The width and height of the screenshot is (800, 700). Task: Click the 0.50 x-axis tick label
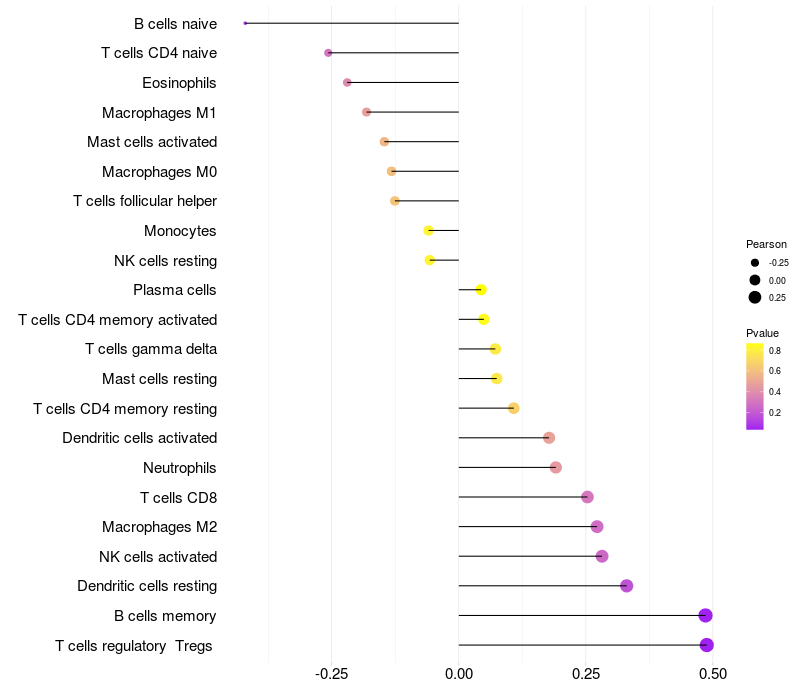tap(713, 674)
